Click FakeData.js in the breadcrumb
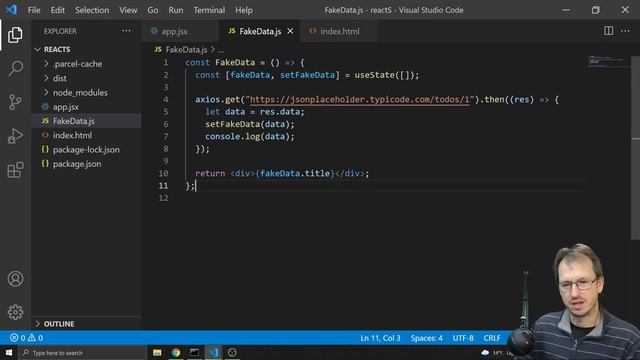This screenshot has height=360, width=640. click(186, 50)
